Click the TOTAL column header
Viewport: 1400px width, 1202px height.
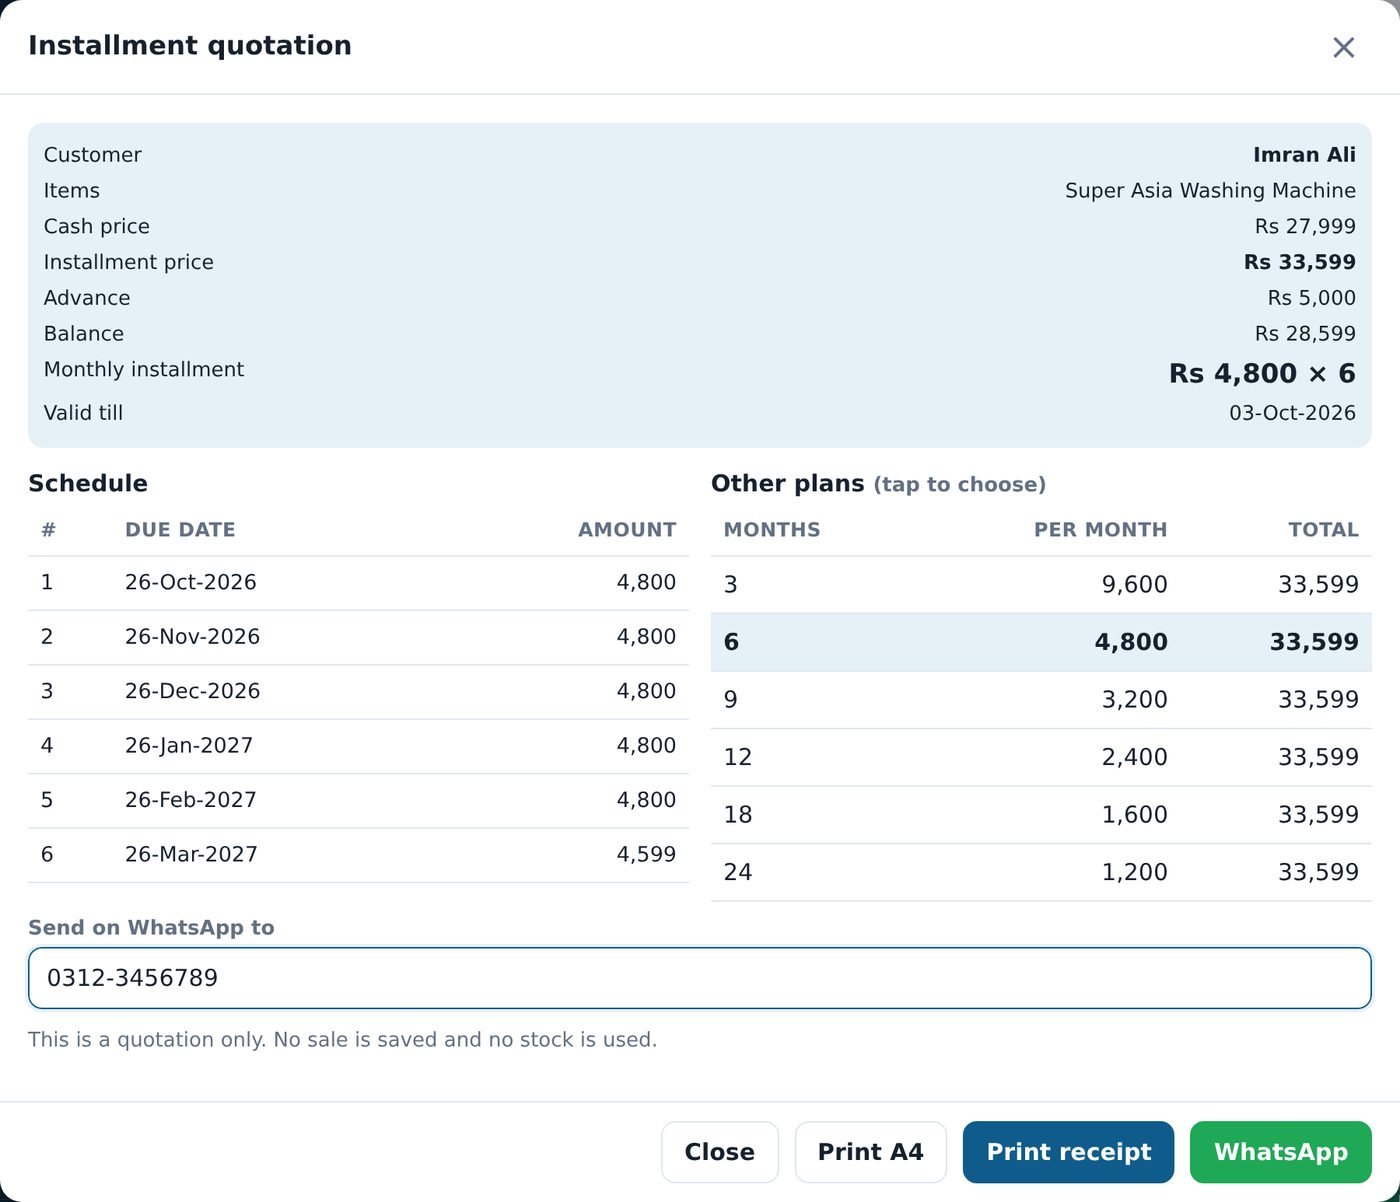pos(1323,530)
